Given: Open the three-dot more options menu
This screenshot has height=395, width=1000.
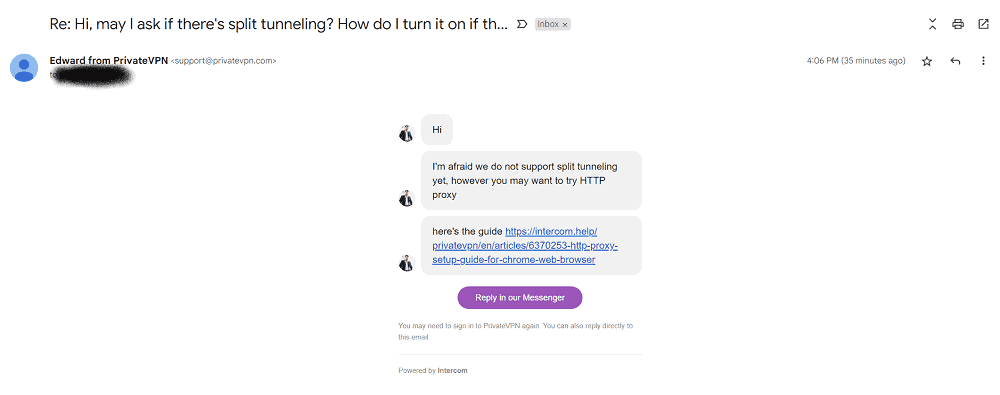Looking at the screenshot, I should pyautogui.click(x=983, y=61).
